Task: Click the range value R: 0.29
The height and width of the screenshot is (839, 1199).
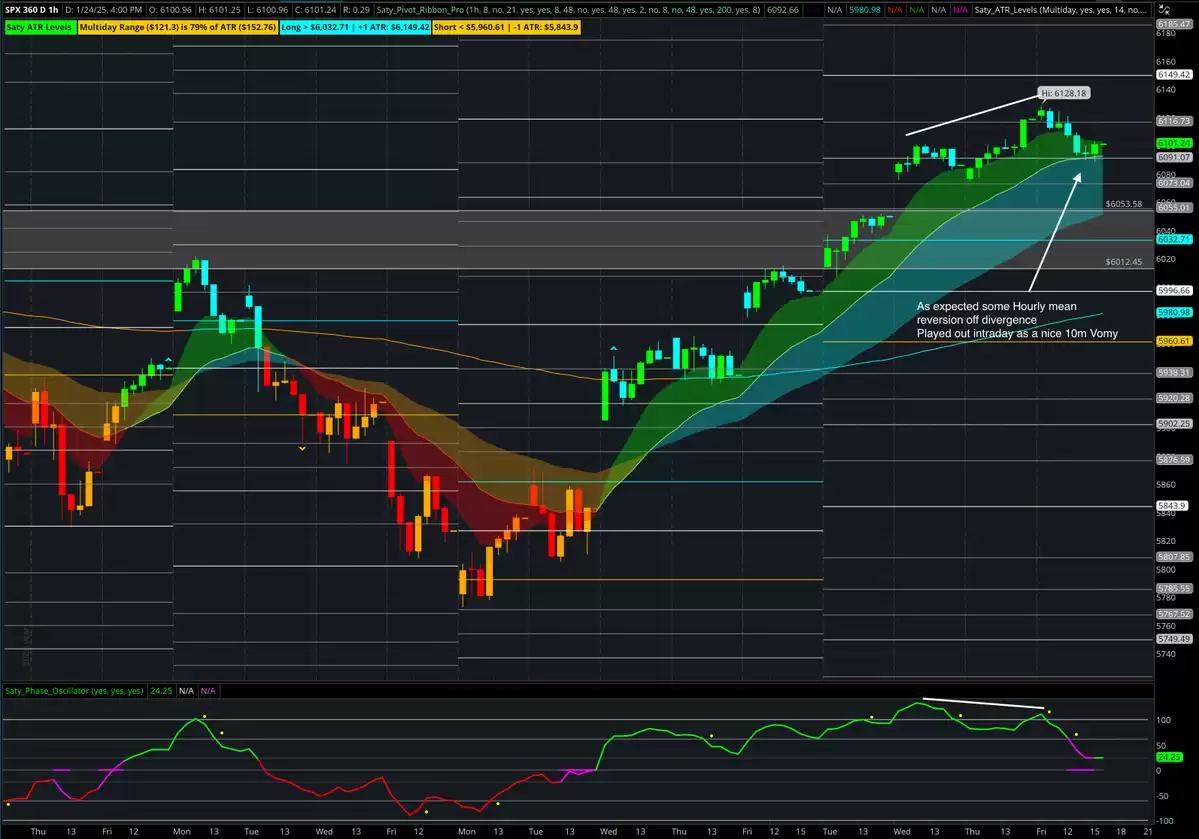Action: (x=356, y=10)
